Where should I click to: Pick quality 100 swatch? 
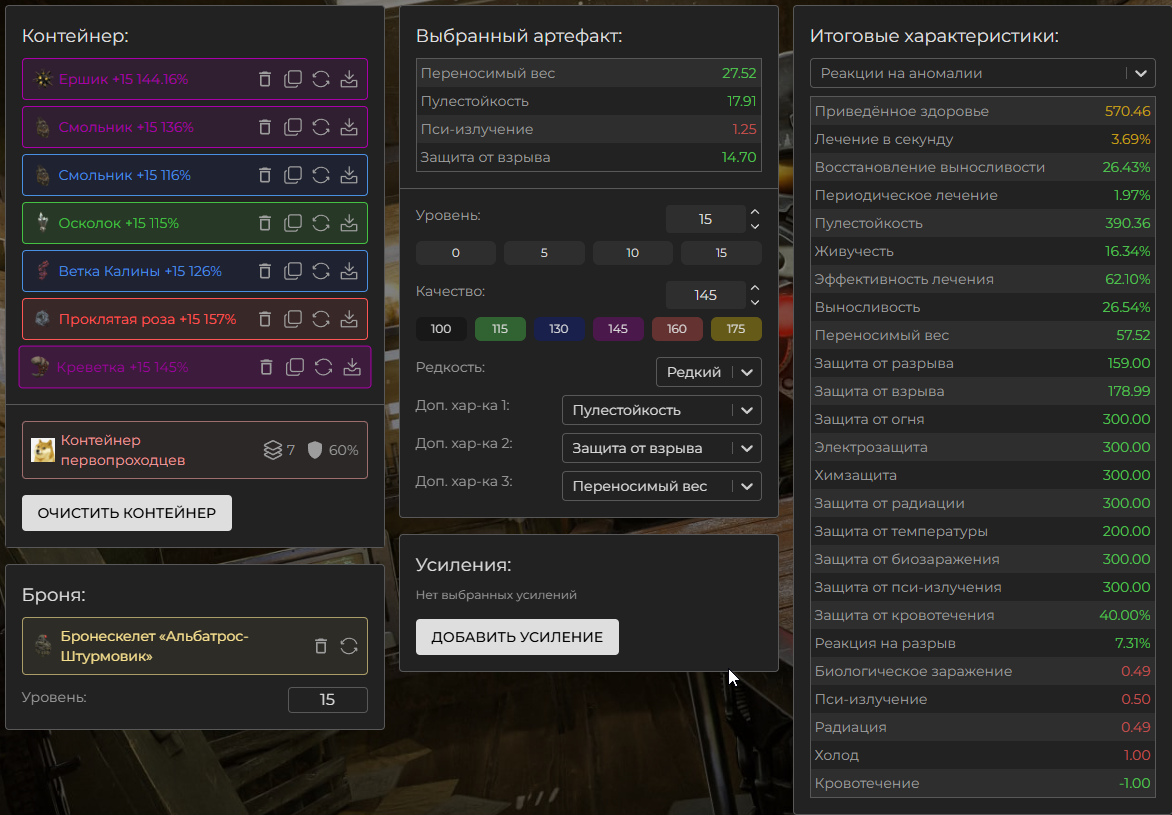point(441,329)
